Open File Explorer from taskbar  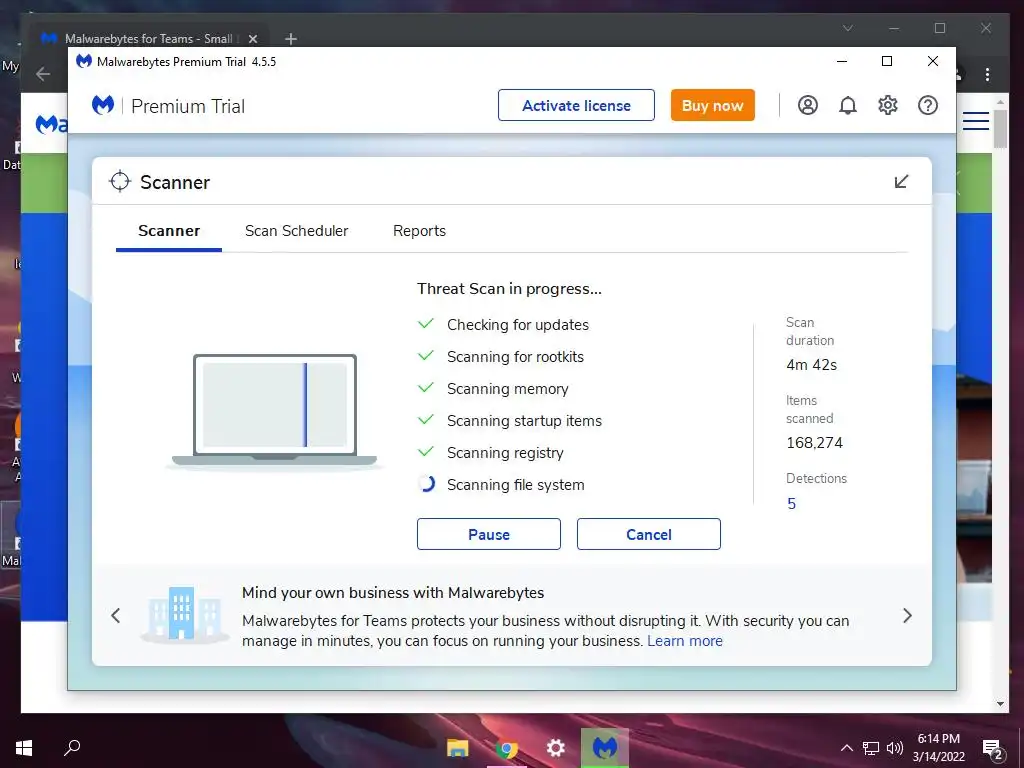click(x=457, y=748)
